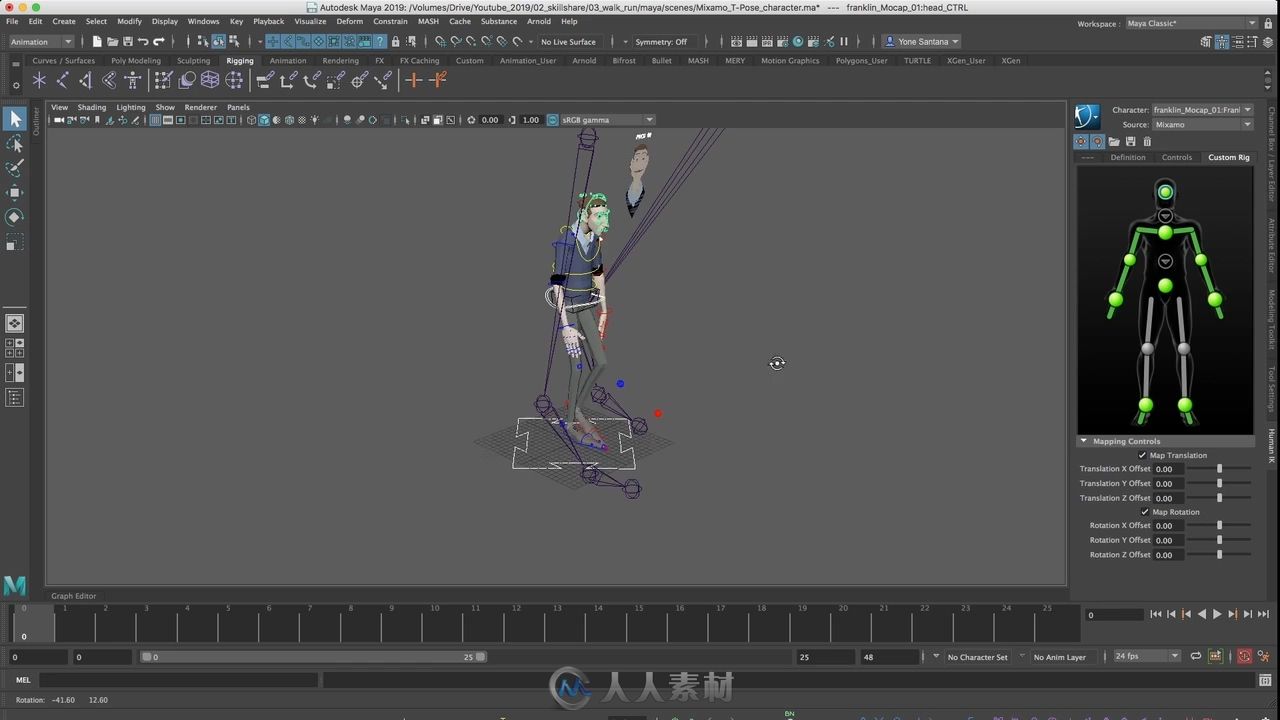Screen dimensions: 1280x720
Task: Click the Create Locator shelf icon
Action: click(x=39, y=80)
